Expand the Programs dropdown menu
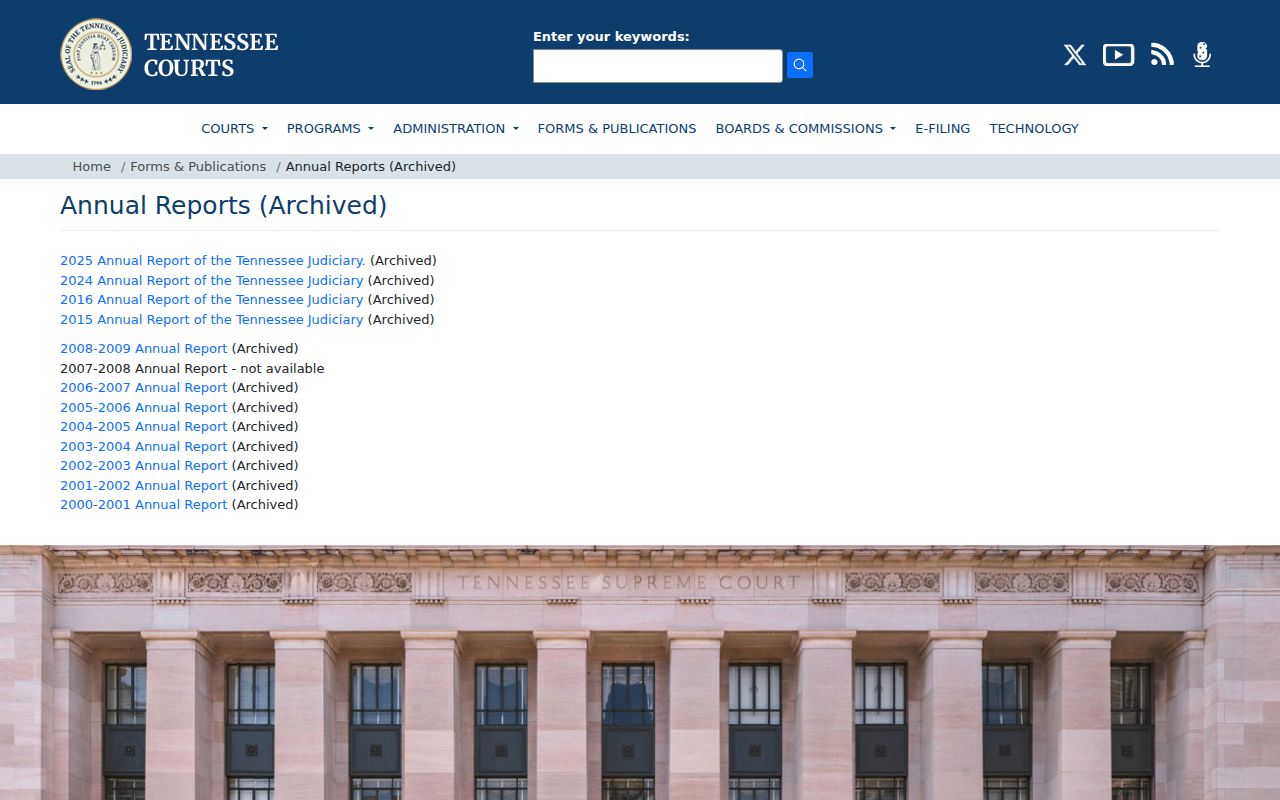This screenshot has width=1280, height=800. tap(330, 128)
